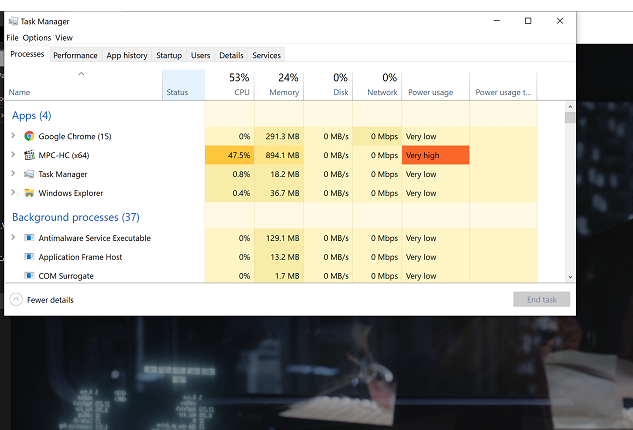
Task: Click the Task Manager title bar icon
Action: coord(13,21)
